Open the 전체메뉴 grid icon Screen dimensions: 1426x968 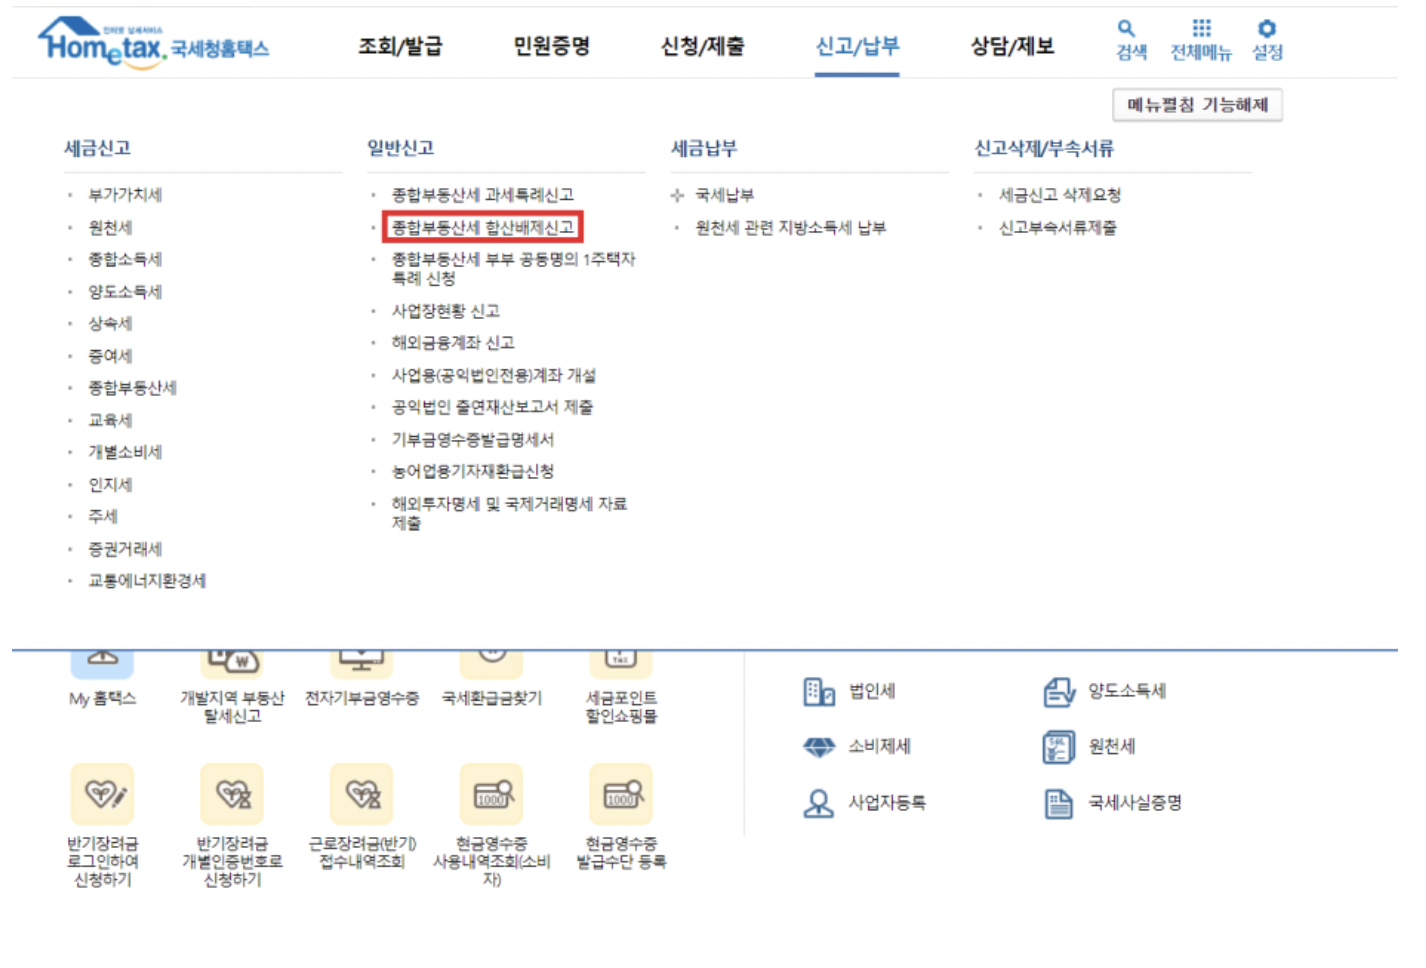coord(1200,42)
